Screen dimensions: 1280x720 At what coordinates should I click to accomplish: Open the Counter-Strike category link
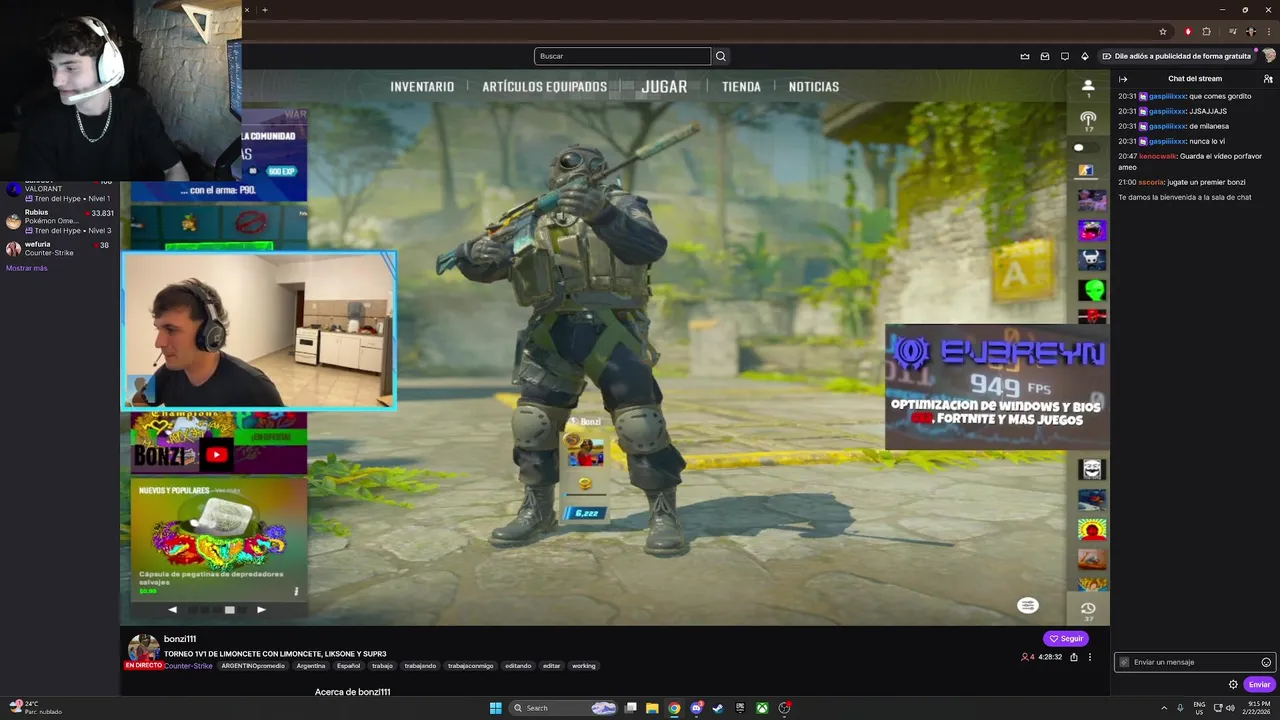[x=188, y=666]
